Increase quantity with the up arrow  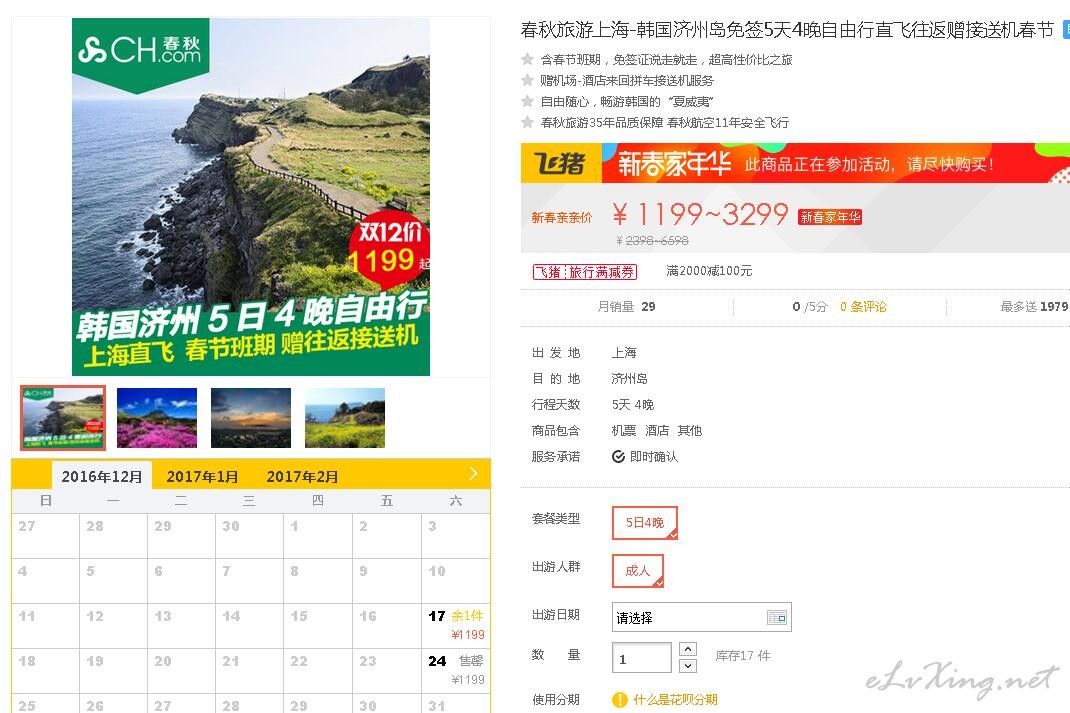(x=688, y=649)
